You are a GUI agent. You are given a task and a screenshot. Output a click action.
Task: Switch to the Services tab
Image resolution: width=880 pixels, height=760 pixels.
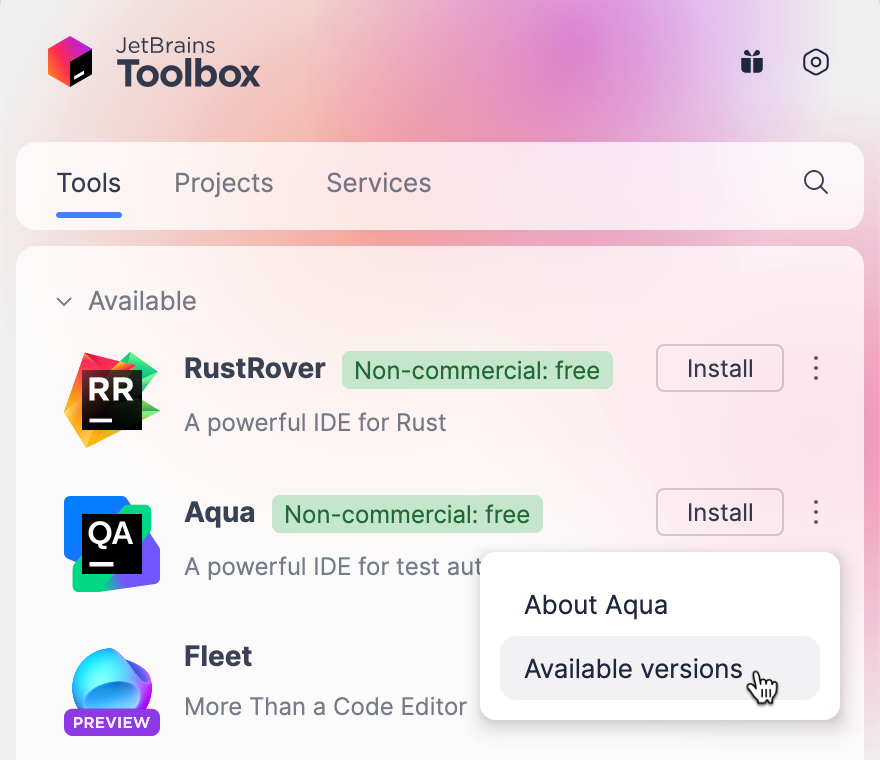point(379,183)
